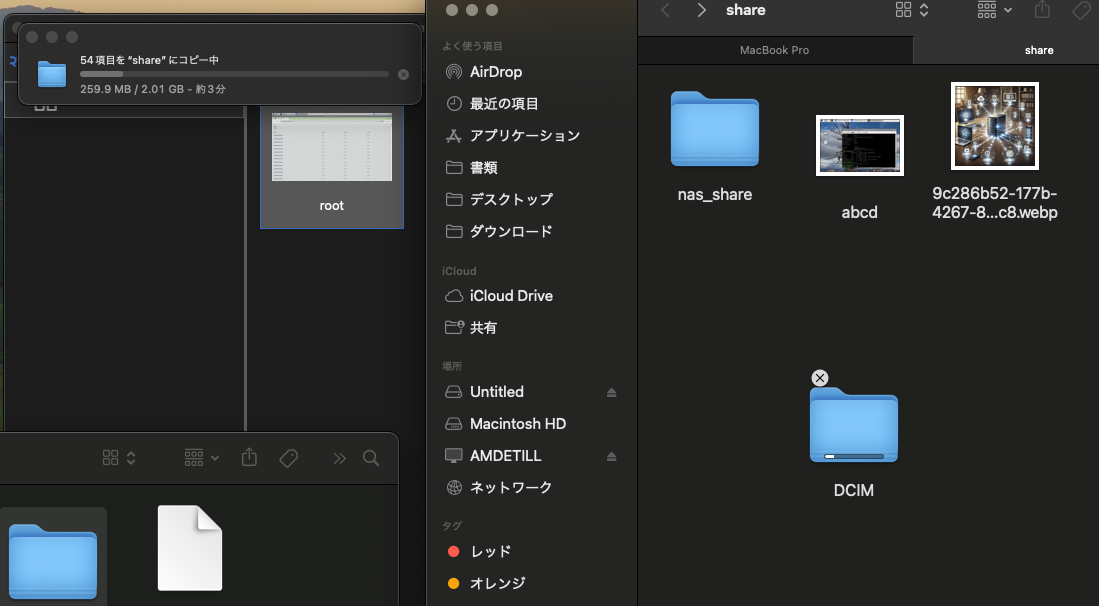Open AirDrop in the sidebar
This screenshot has width=1099, height=606.
pos(496,72)
